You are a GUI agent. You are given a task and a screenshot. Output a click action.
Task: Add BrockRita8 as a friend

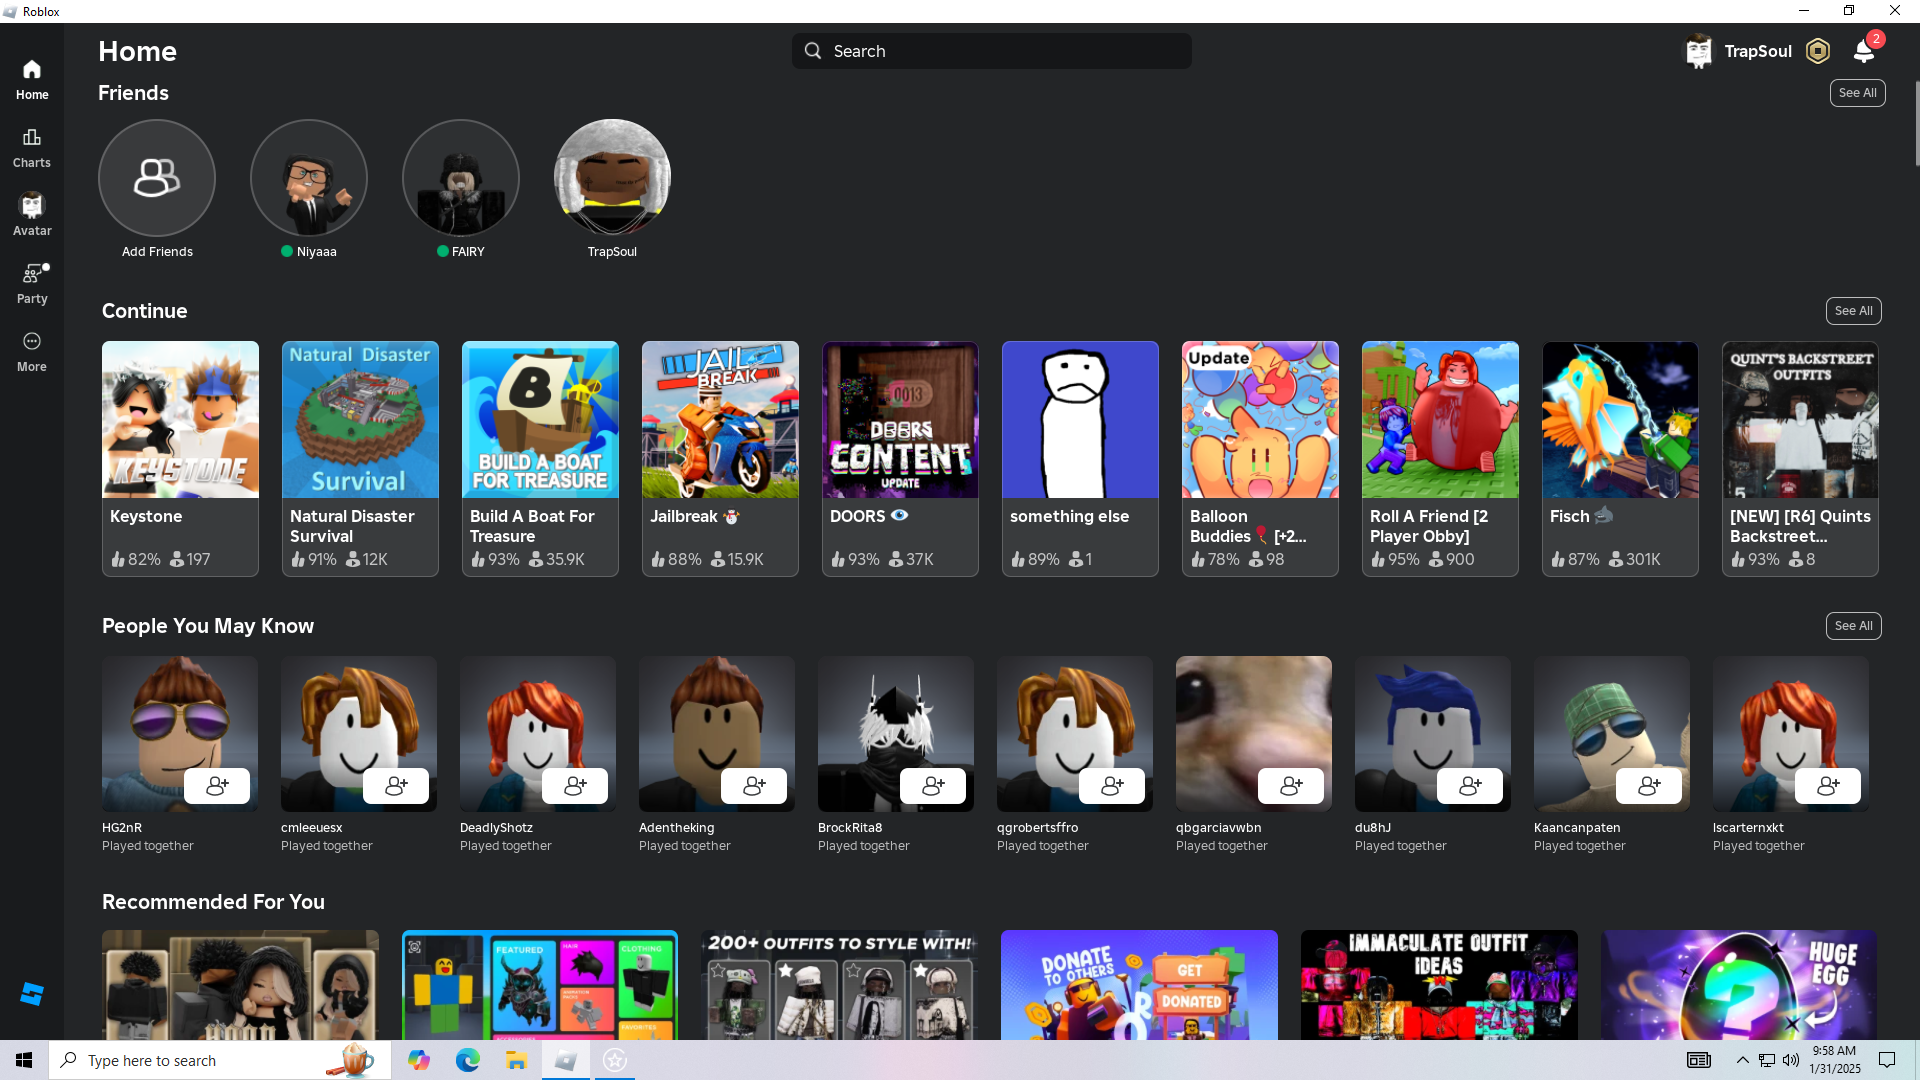pyautogui.click(x=933, y=786)
